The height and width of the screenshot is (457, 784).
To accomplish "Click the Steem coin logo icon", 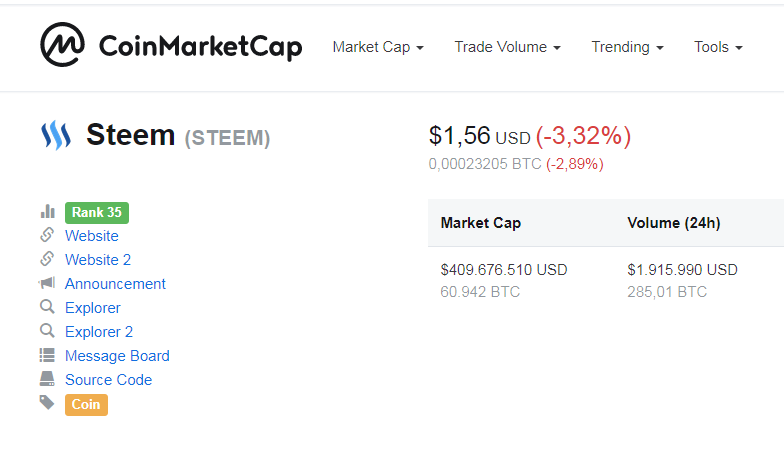I will tap(55, 135).
